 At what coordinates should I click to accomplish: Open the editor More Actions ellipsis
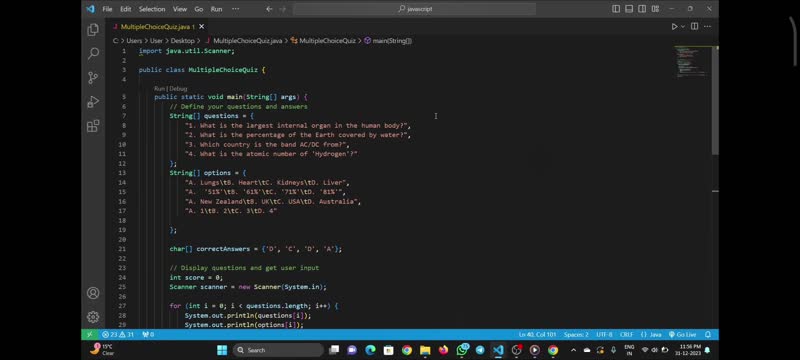click(x=708, y=27)
